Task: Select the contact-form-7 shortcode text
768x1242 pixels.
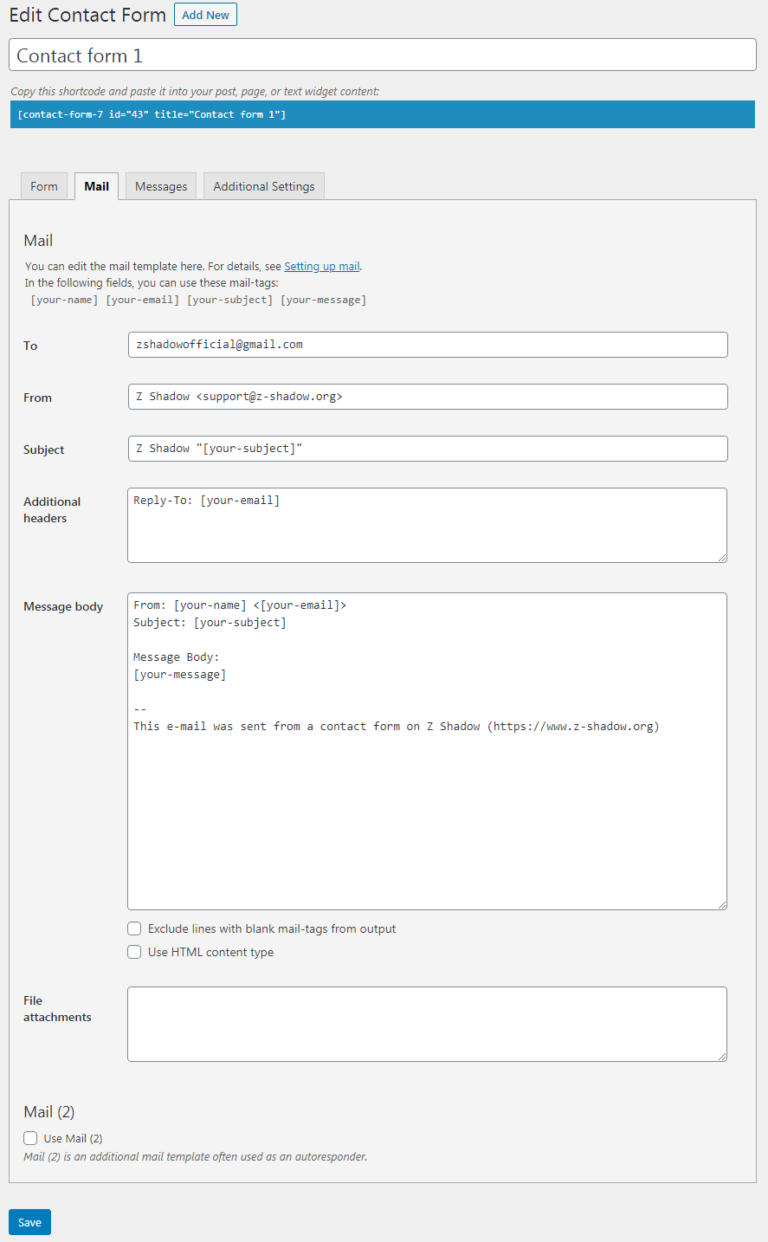Action: pyautogui.click(x=200, y=114)
